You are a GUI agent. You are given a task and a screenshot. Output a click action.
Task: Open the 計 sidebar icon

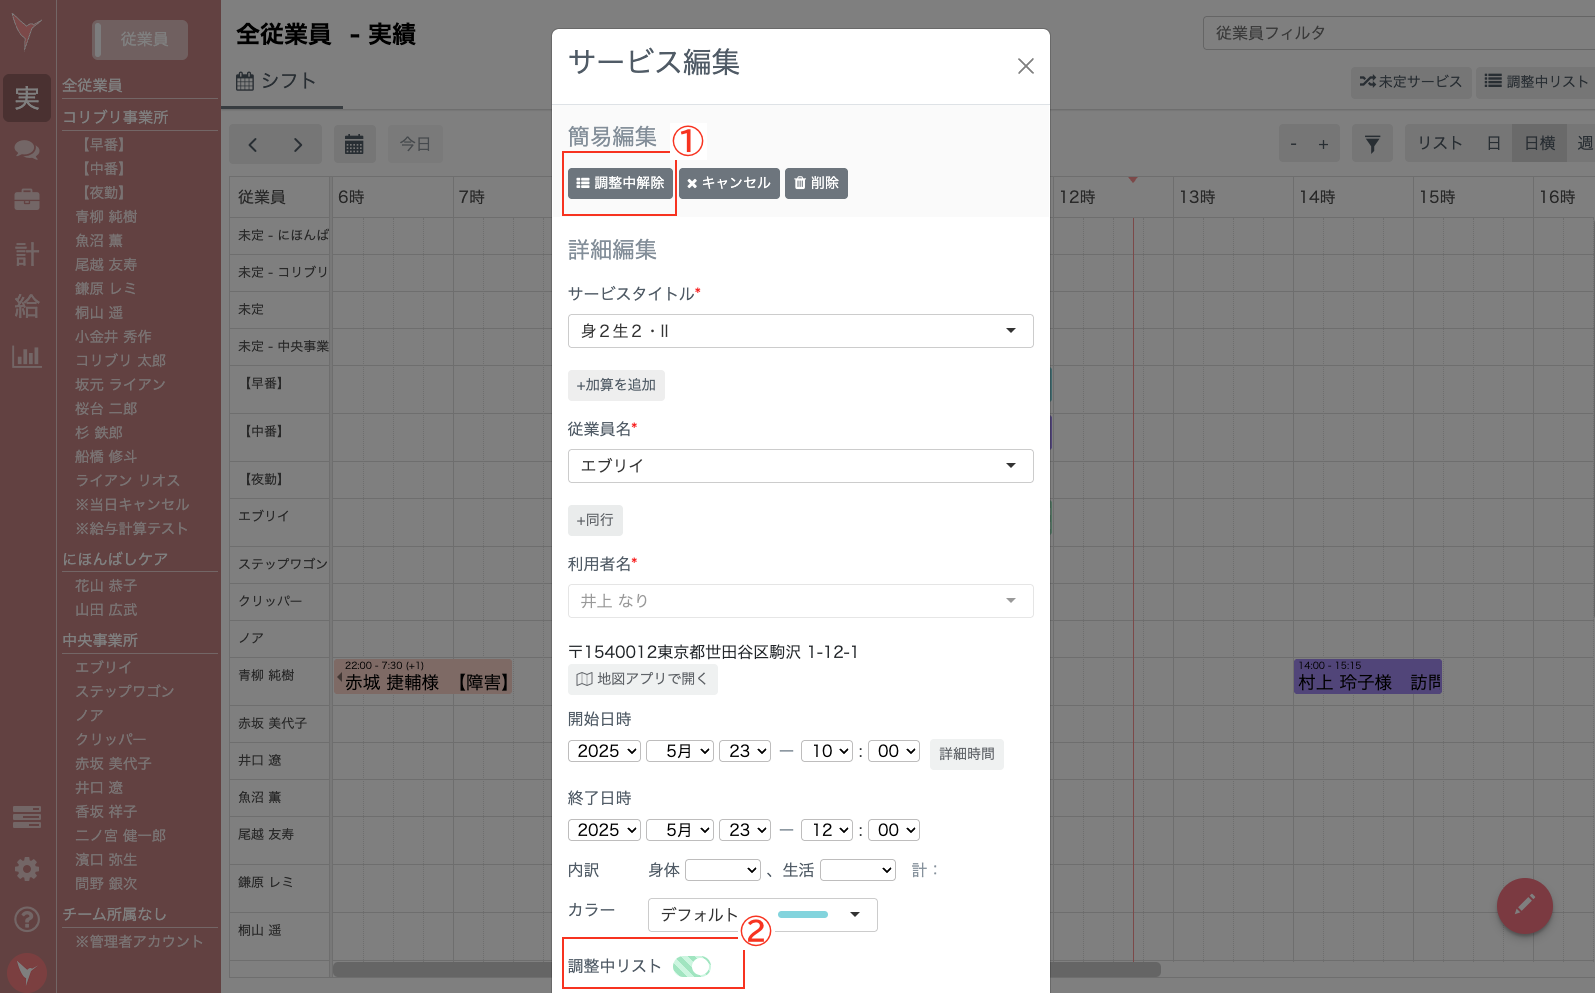(x=27, y=254)
